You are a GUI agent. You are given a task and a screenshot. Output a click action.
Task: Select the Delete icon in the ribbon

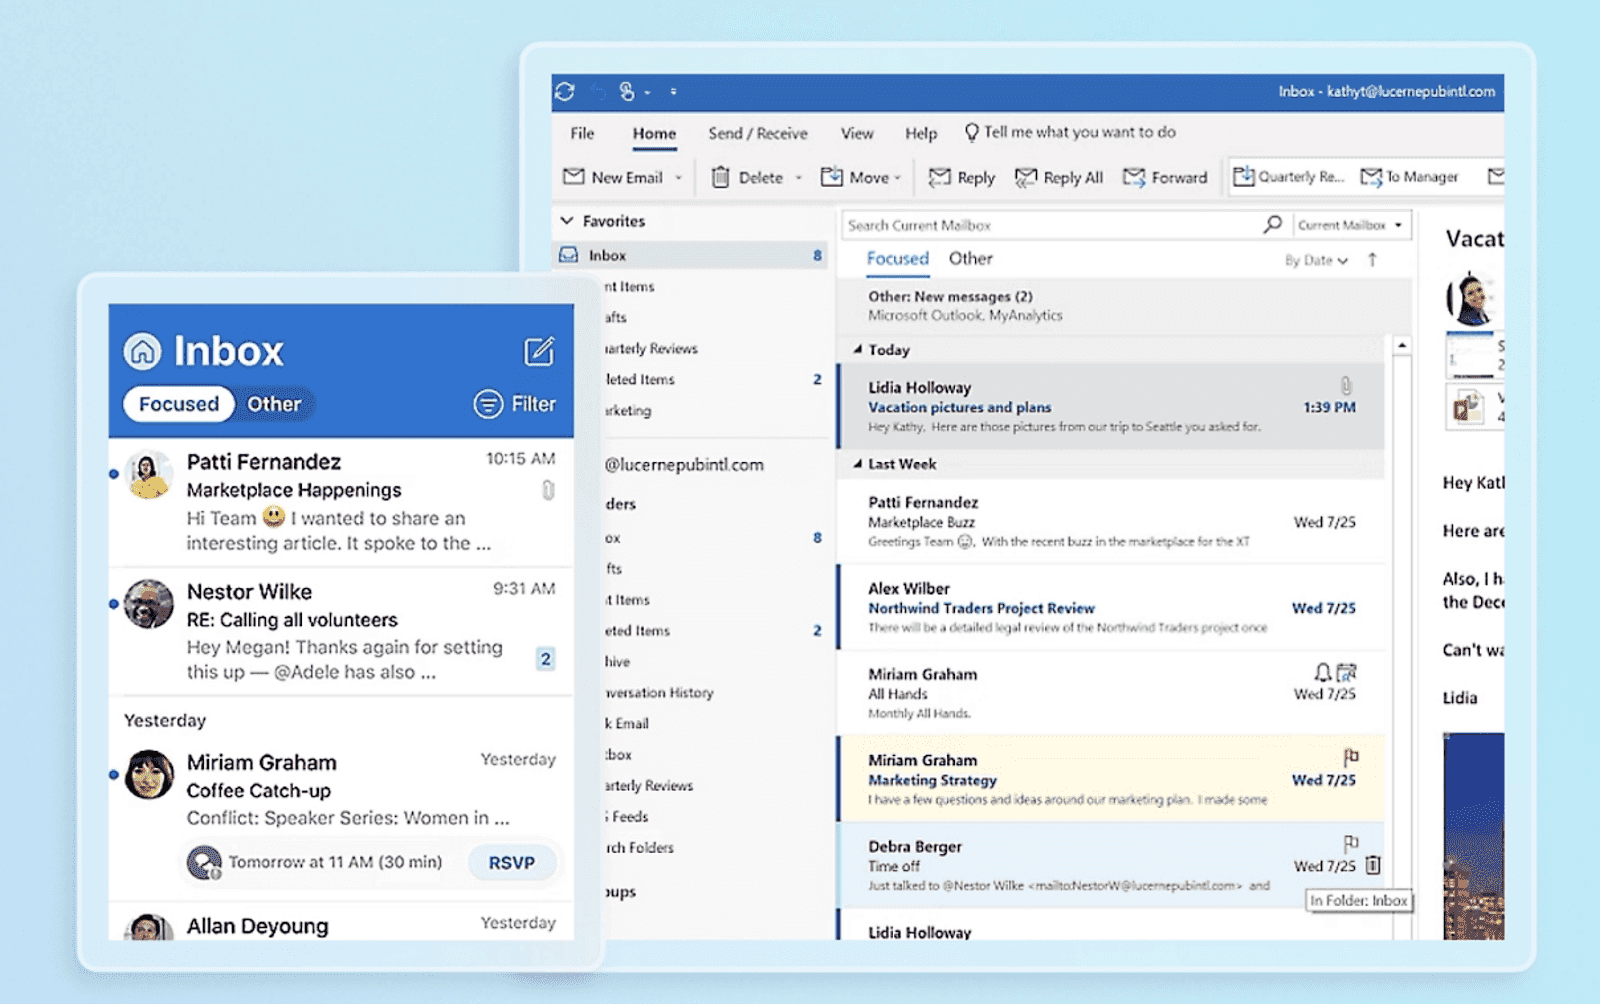point(724,177)
